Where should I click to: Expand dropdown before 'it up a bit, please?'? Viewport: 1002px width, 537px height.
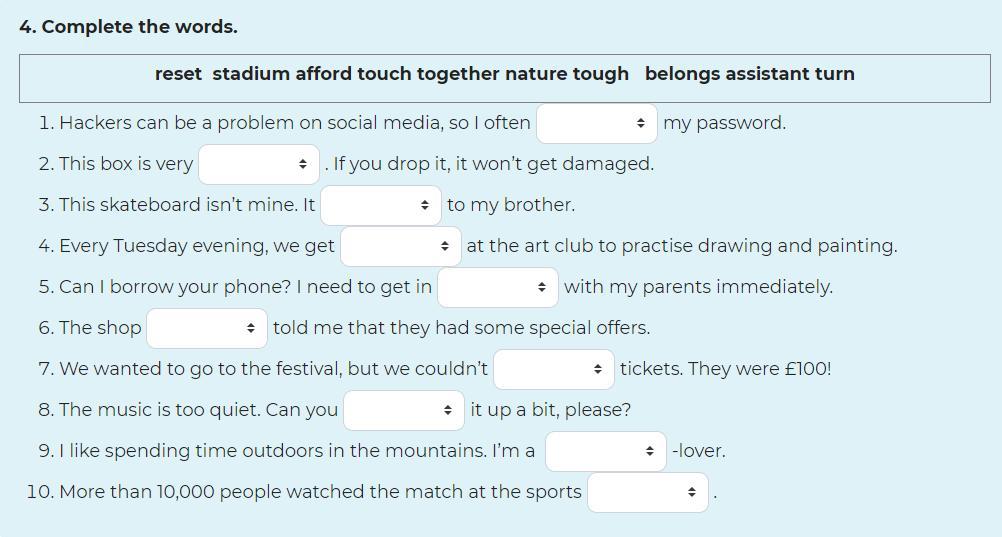(x=404, y=410)
